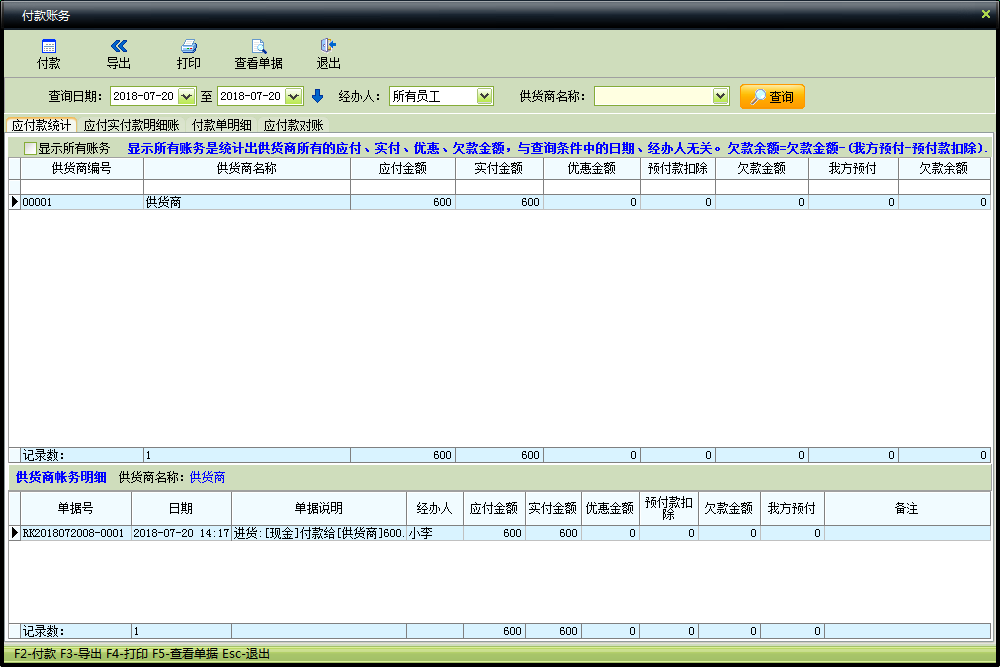The image size is (1000, 667).
Task: Select supplier row 00001 in the table
Action: (80, 202)
